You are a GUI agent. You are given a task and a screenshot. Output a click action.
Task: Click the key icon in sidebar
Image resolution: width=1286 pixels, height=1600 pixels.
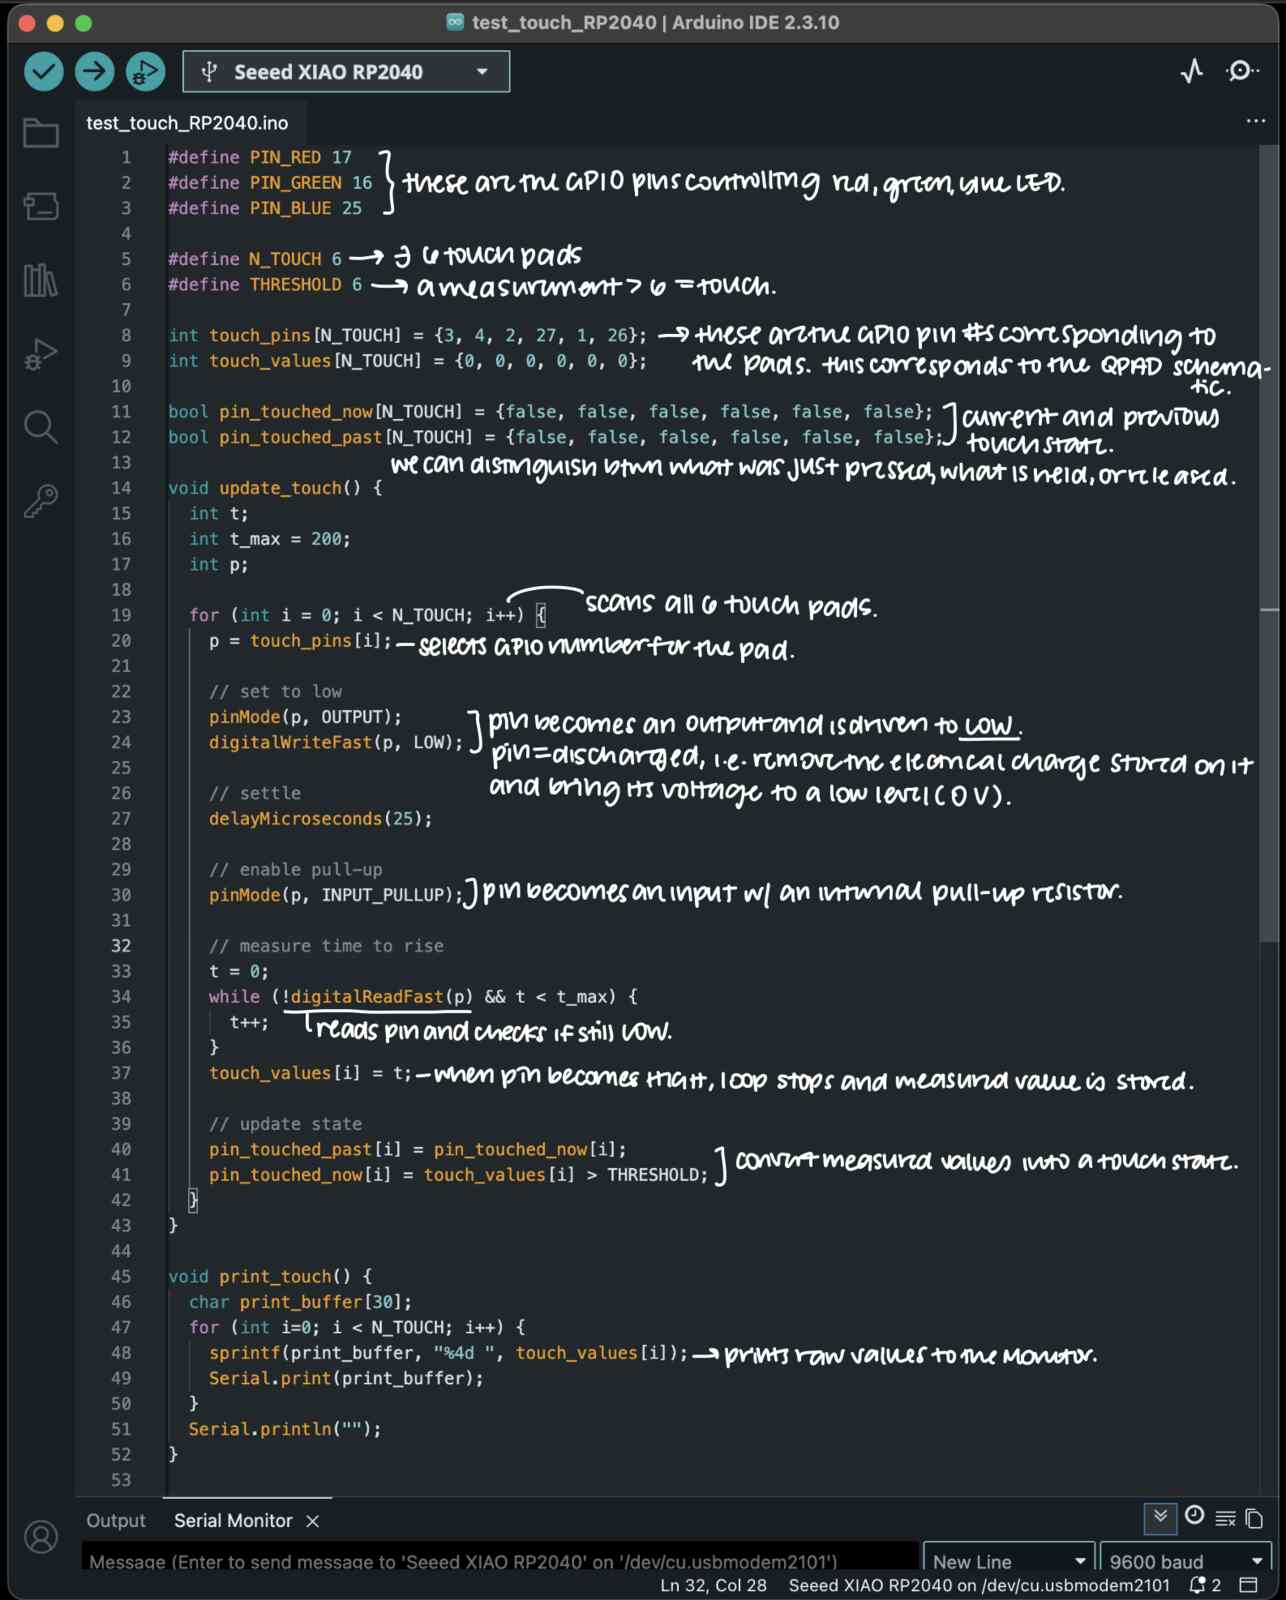[x=41, y=500]
